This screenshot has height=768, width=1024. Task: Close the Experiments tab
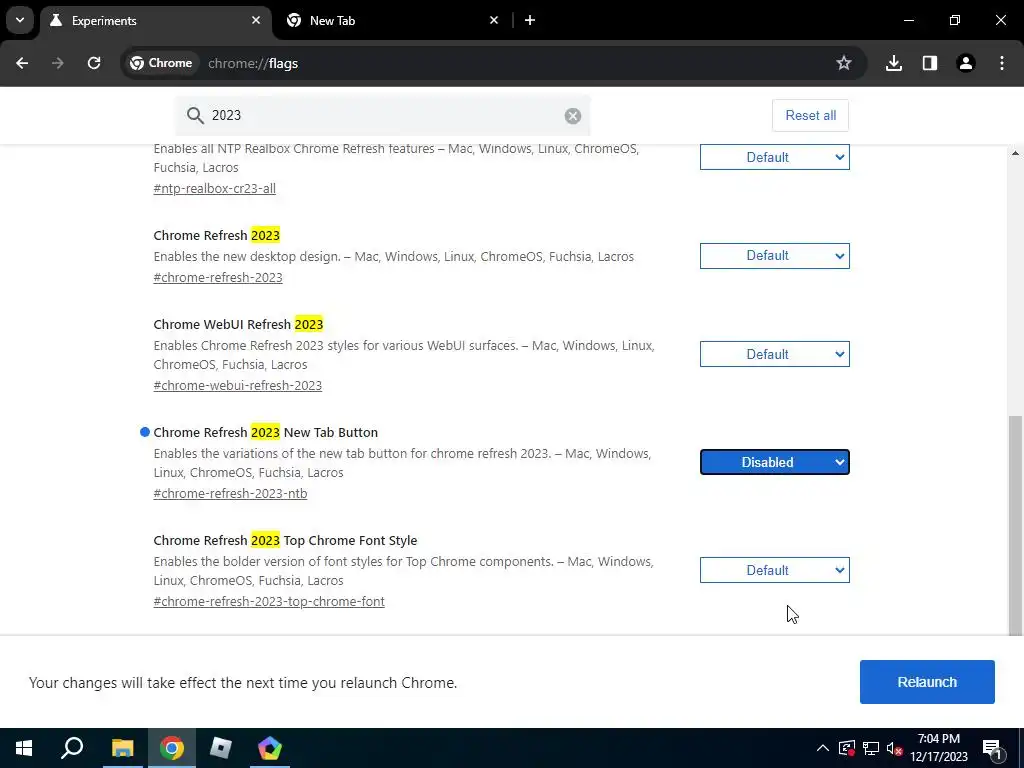coord(256,20)
